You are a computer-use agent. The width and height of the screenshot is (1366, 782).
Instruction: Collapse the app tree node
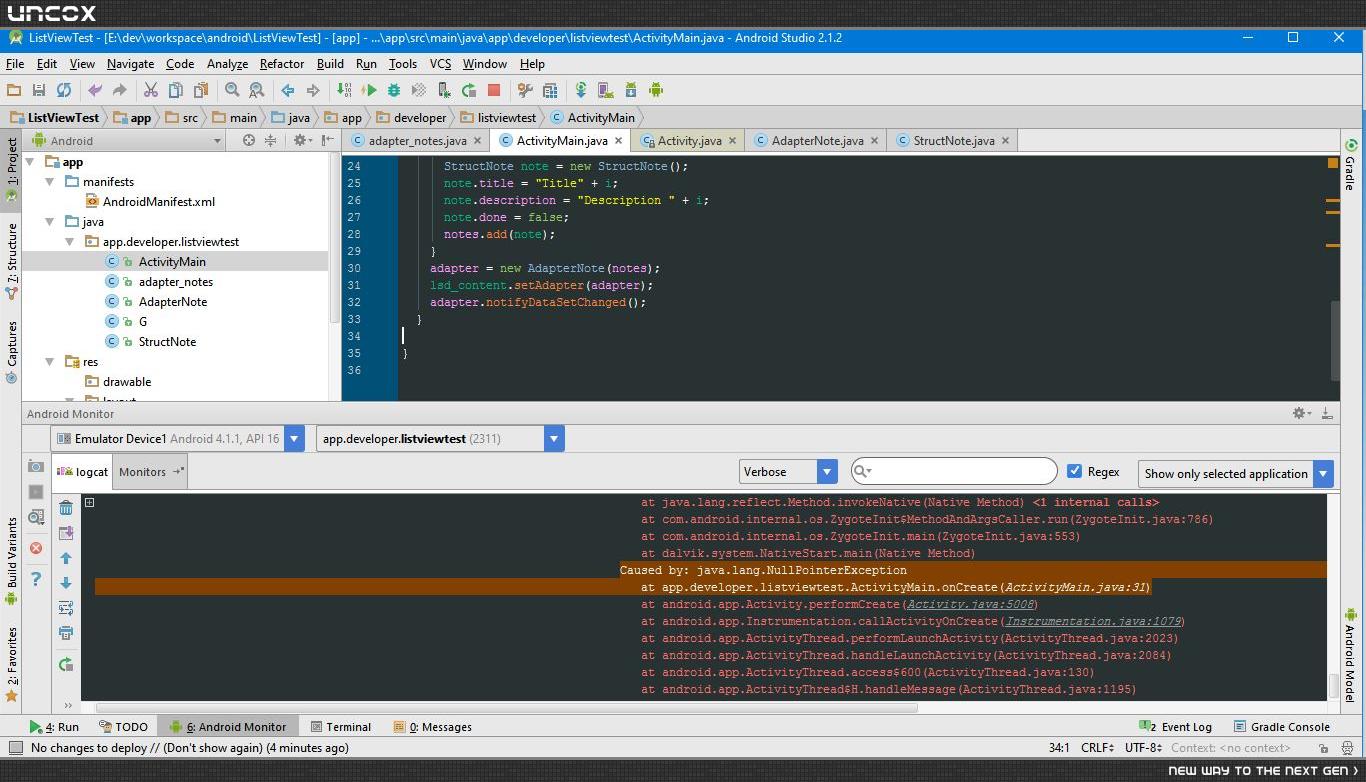(x=30, y=162)
